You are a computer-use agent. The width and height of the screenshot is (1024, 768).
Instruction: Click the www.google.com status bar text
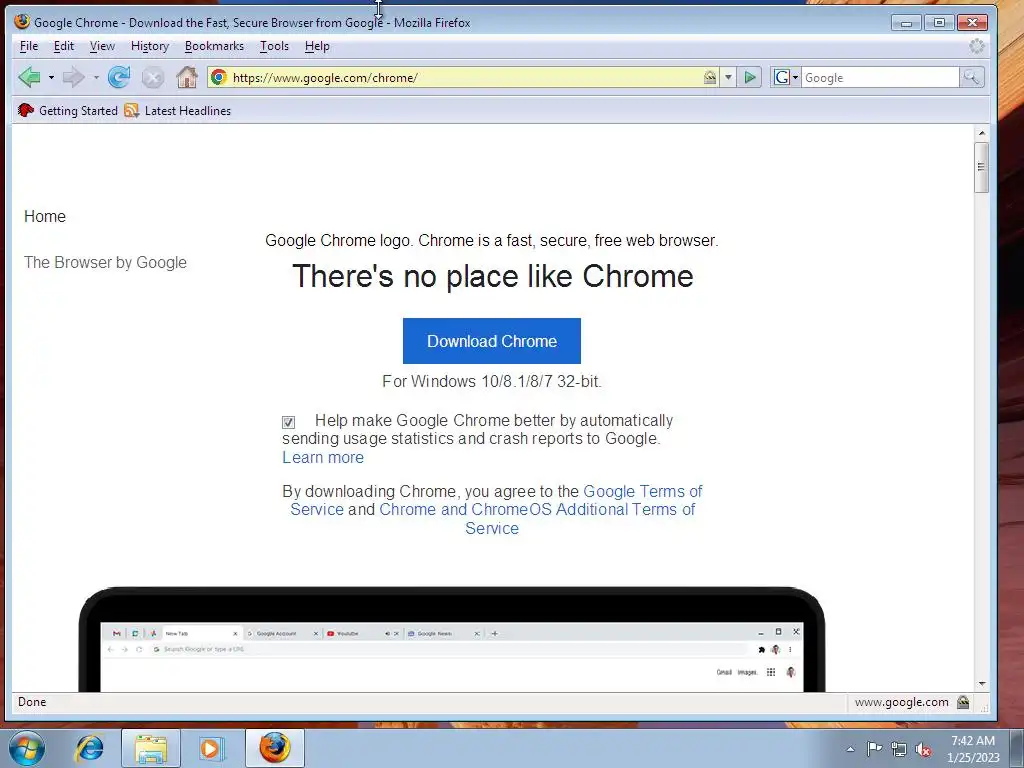point(901,702)
